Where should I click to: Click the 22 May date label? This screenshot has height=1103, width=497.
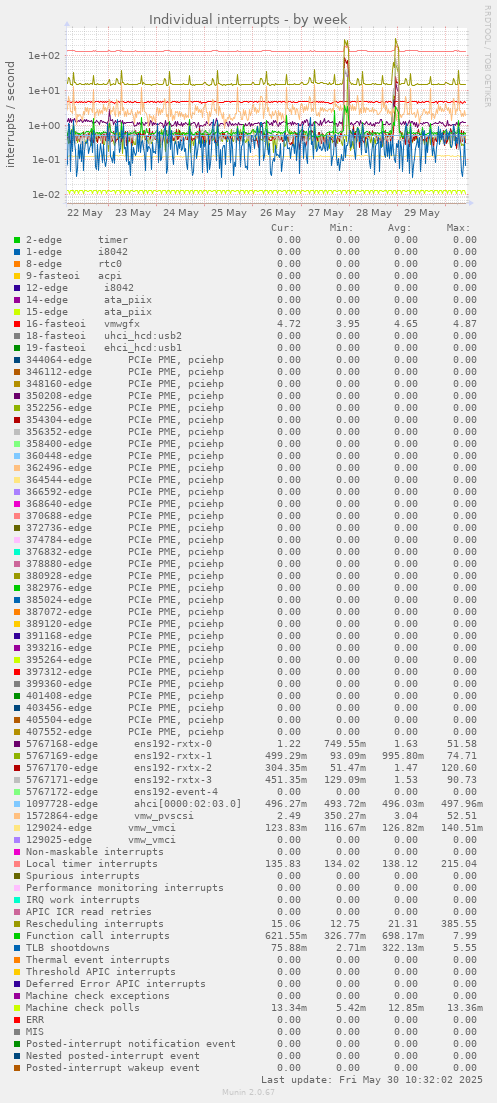tap(85, 212)
